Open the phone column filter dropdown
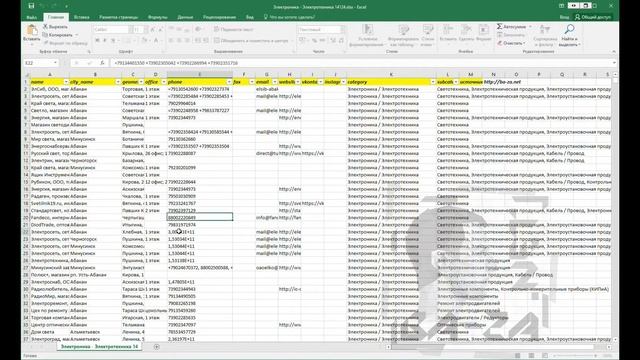This screenshot has width=640, height=360. [x=229, y=82]
